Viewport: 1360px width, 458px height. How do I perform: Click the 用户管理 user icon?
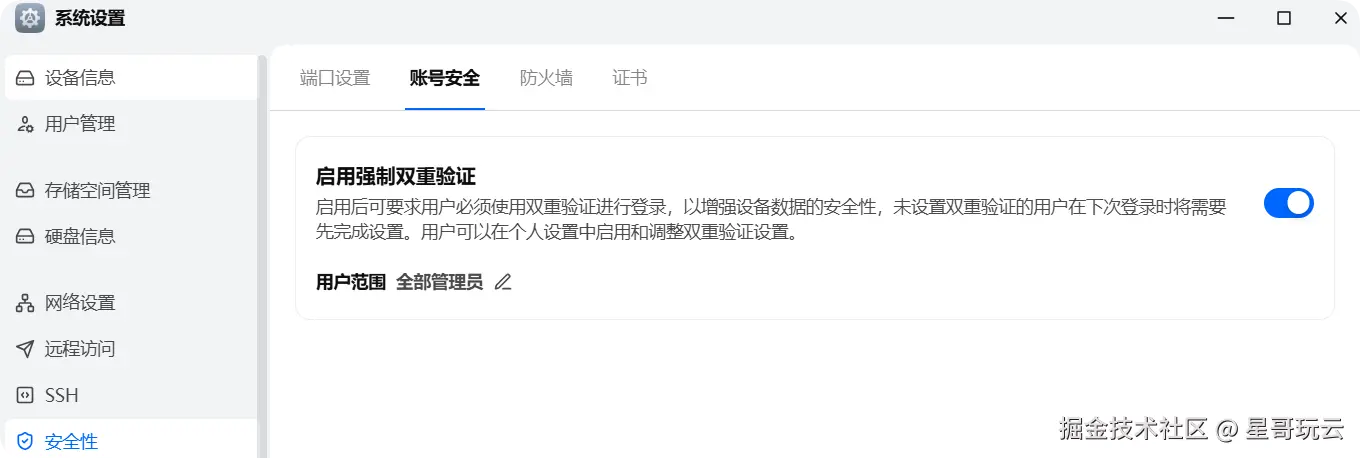click(x=25, y=124)
